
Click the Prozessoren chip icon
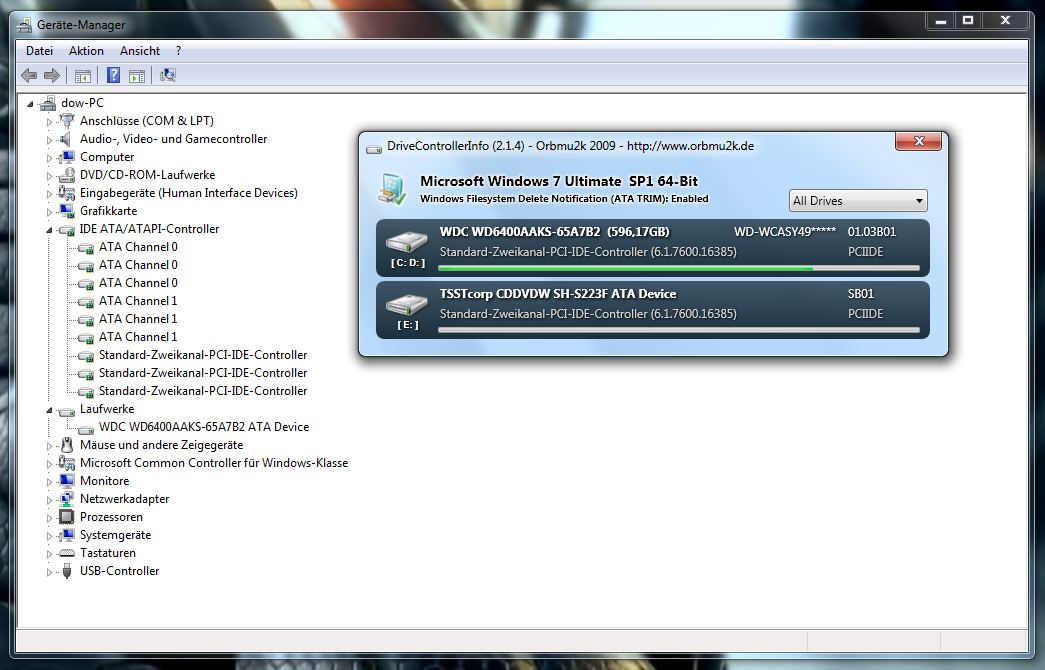tap(67, 517)
